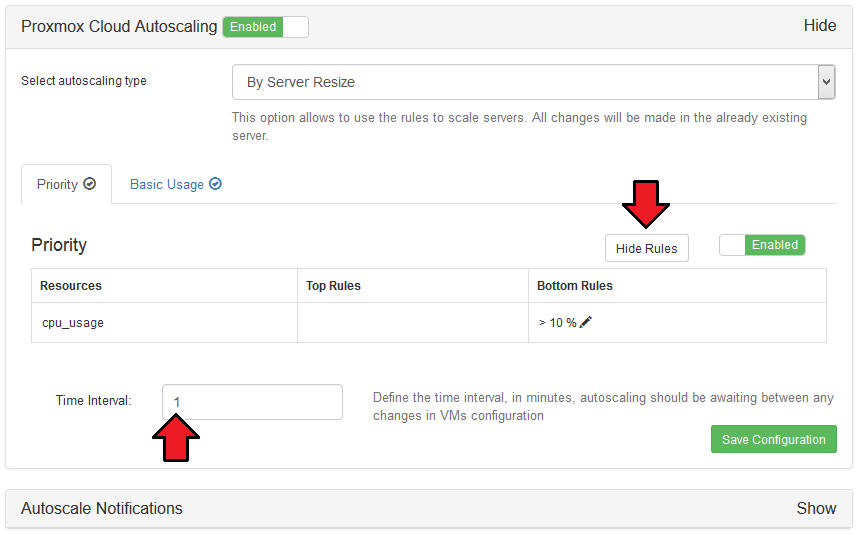Click the checkmark icon on Basic Usage tab
The height and width of the screenshot is (535, 859).
tap(215, 184)
